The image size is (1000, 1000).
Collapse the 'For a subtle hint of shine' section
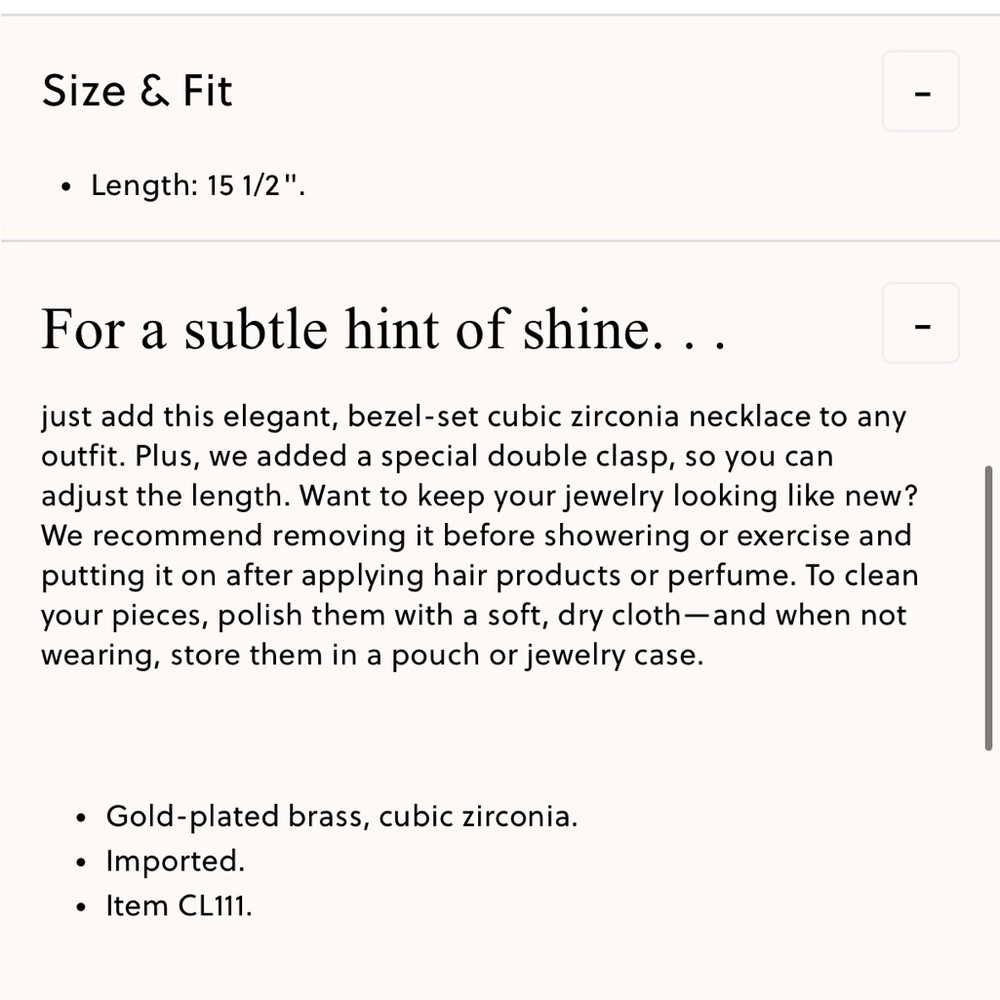tap(920, 323)
